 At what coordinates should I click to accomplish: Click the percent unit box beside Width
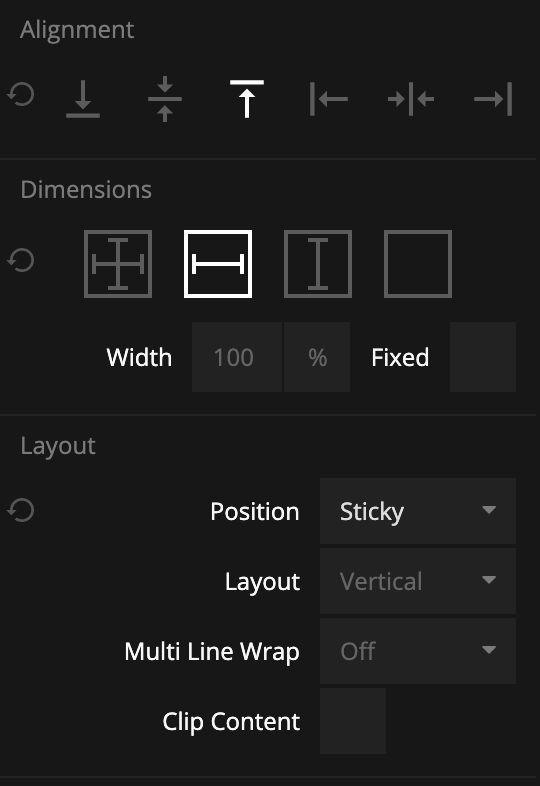pos(317,357)
